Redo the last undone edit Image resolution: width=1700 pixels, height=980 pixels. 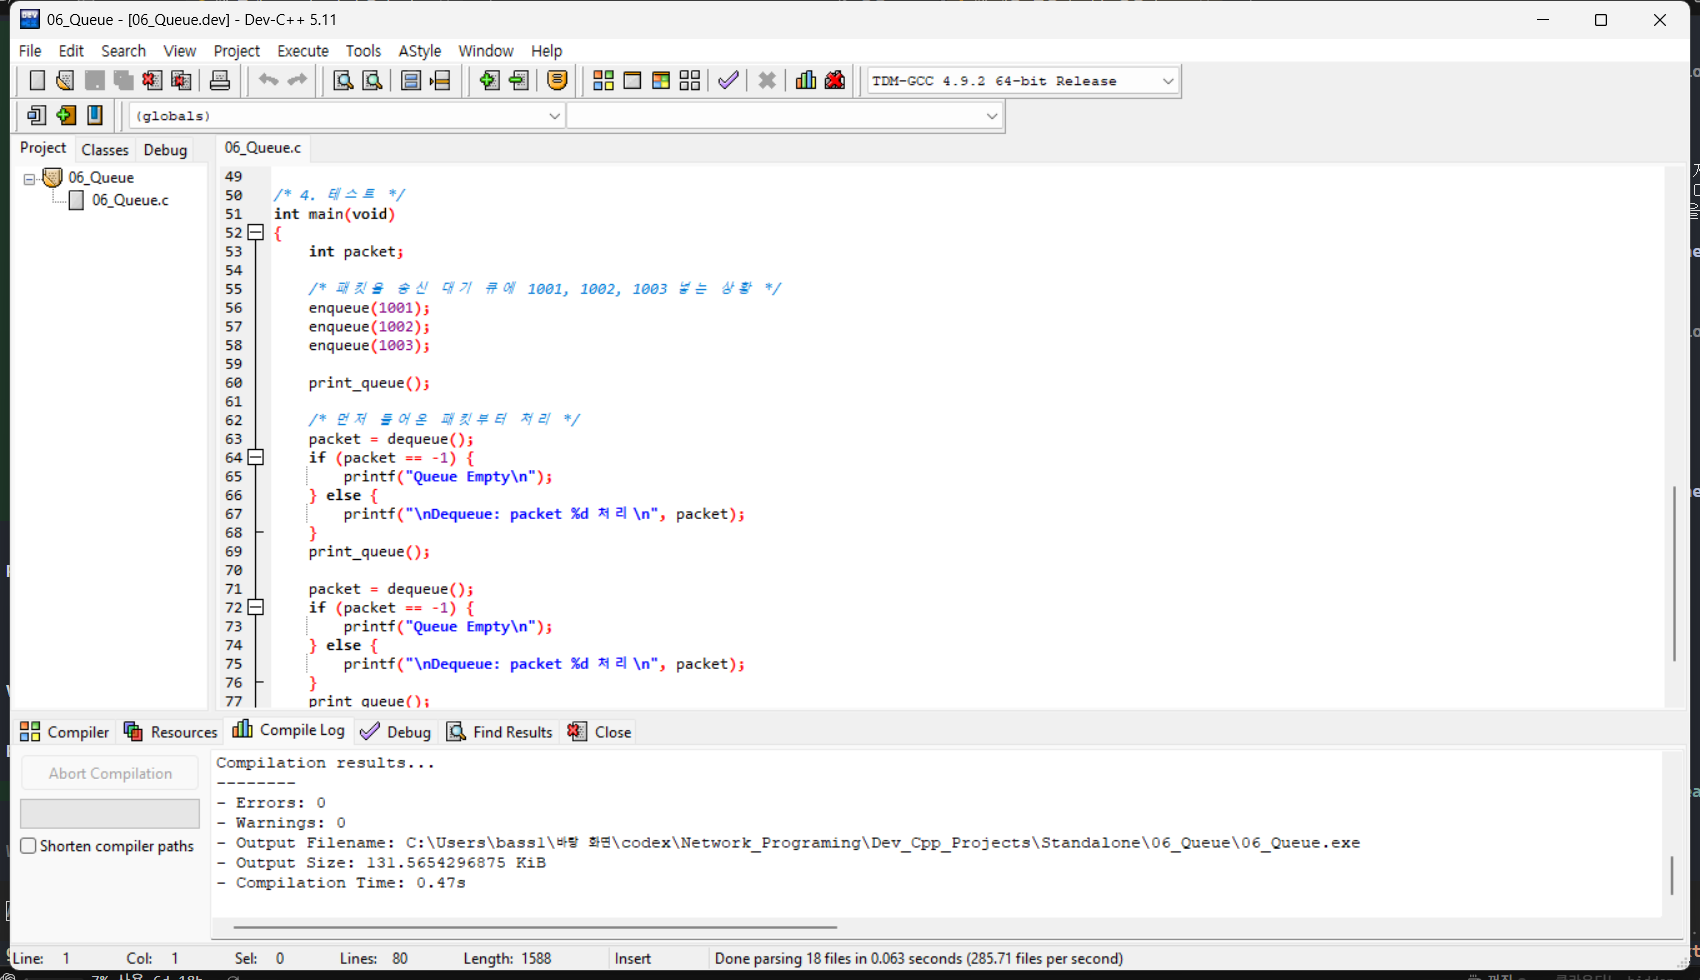click(x=297, y=81)
